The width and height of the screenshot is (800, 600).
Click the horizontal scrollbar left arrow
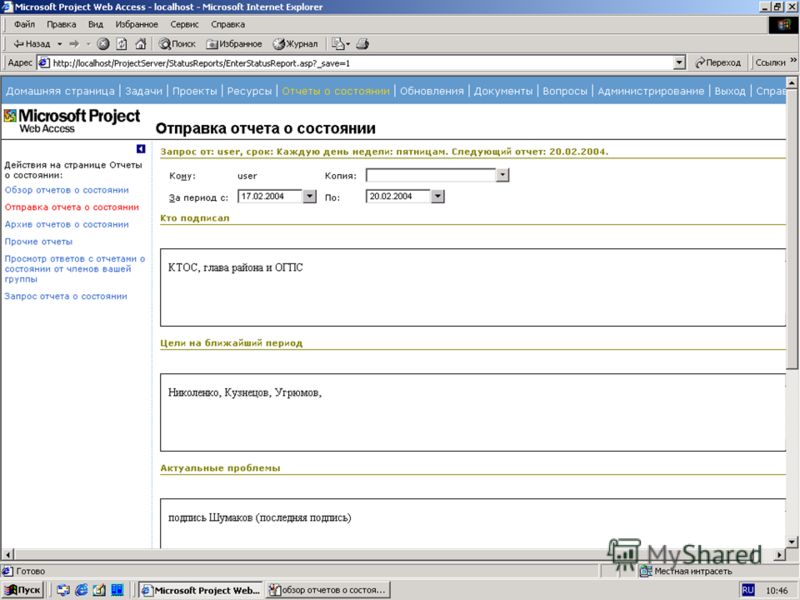tap(8, 554)
